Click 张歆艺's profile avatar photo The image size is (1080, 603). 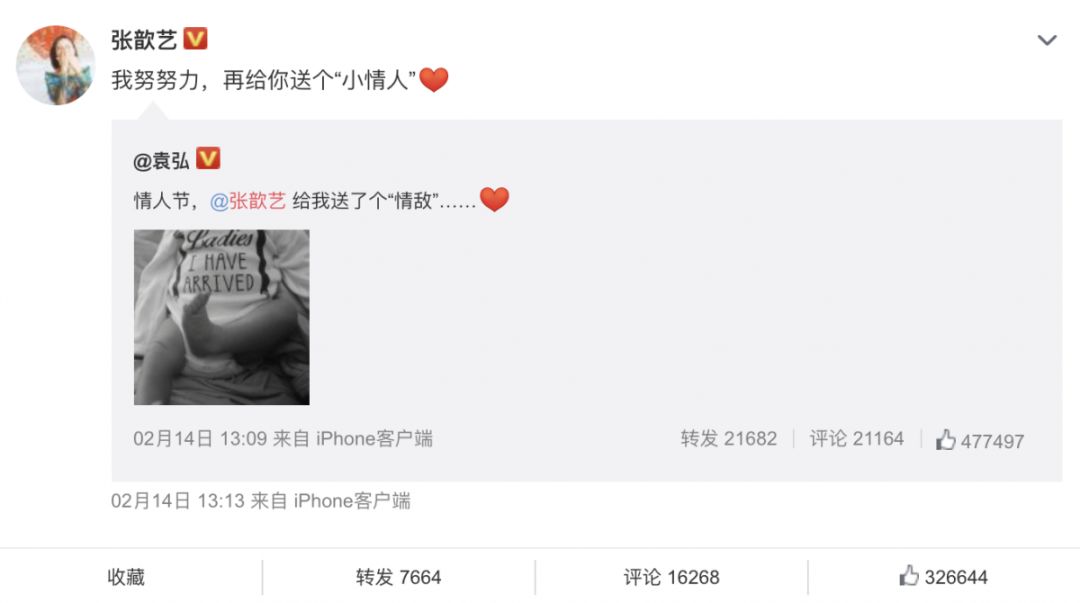(x=56, y=65)
